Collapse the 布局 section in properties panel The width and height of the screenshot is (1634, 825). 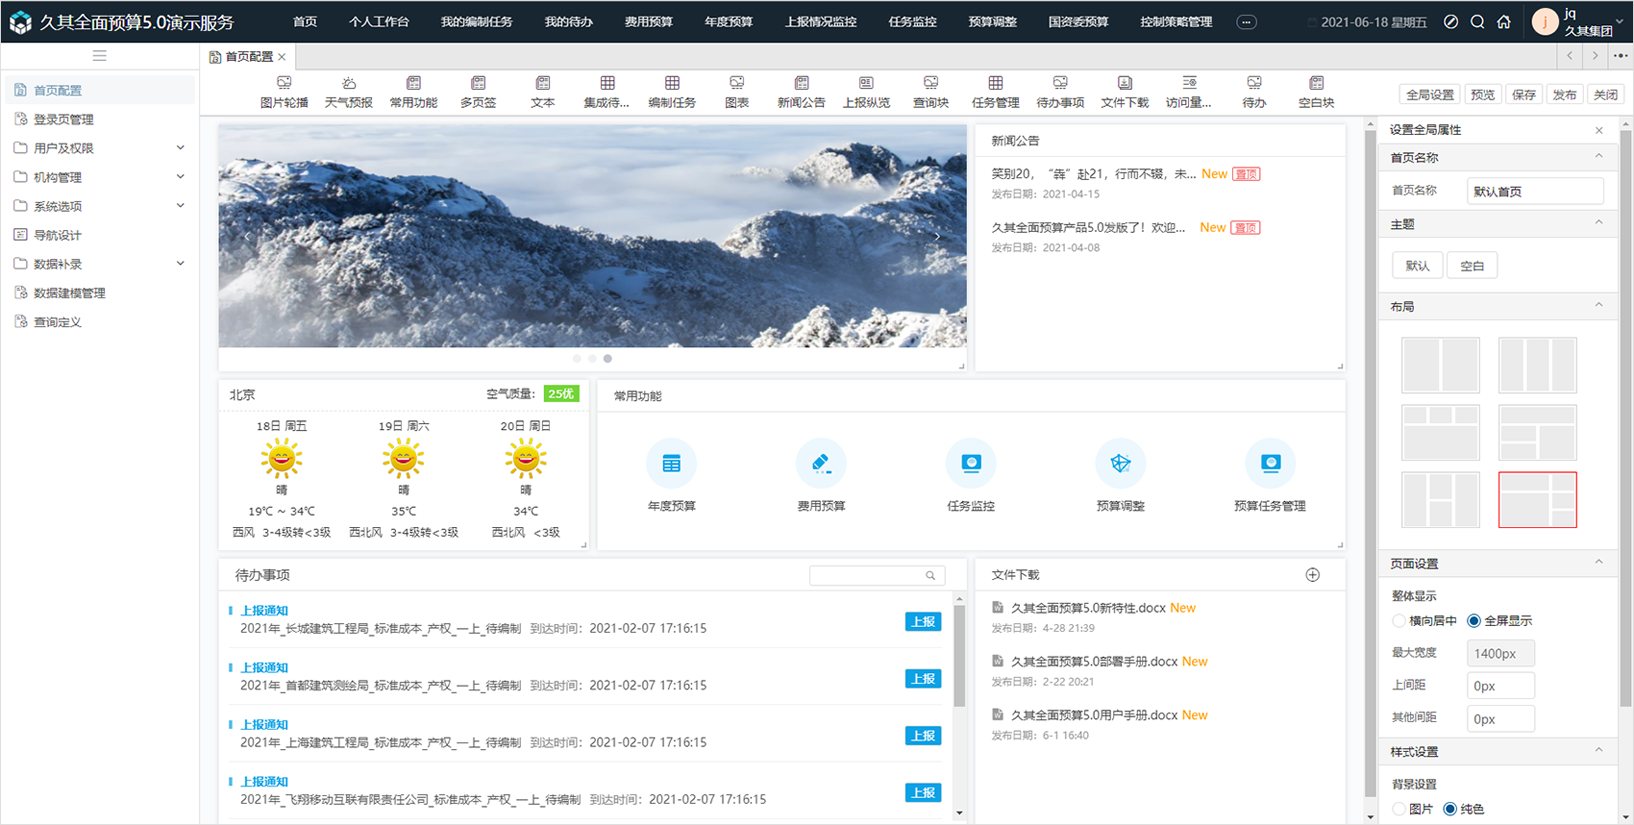[1598, 306]
